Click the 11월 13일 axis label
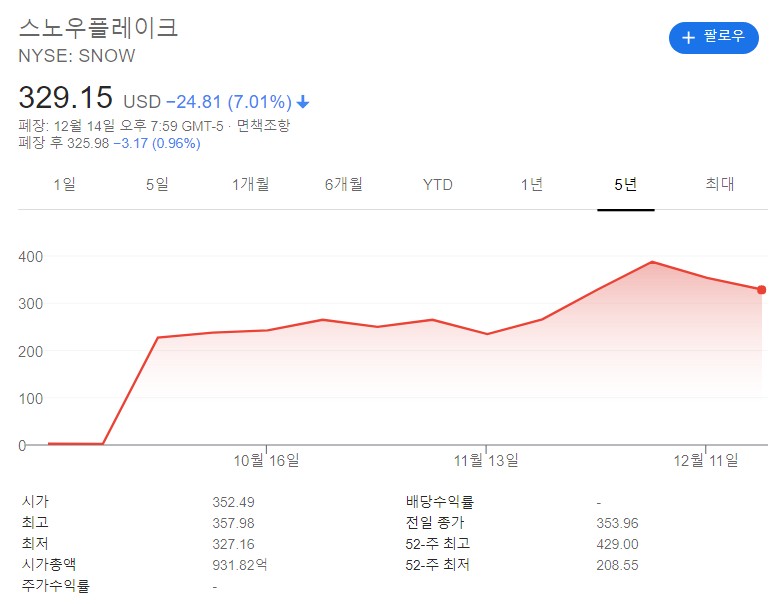The width and height of the screenshot is (776, 604). 486,460
